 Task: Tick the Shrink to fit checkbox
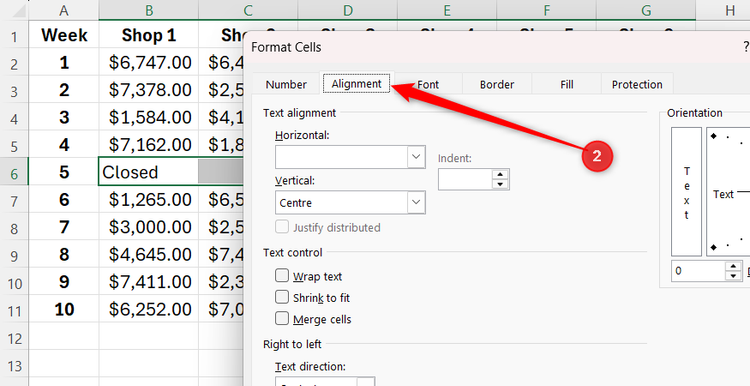point(282,297)
